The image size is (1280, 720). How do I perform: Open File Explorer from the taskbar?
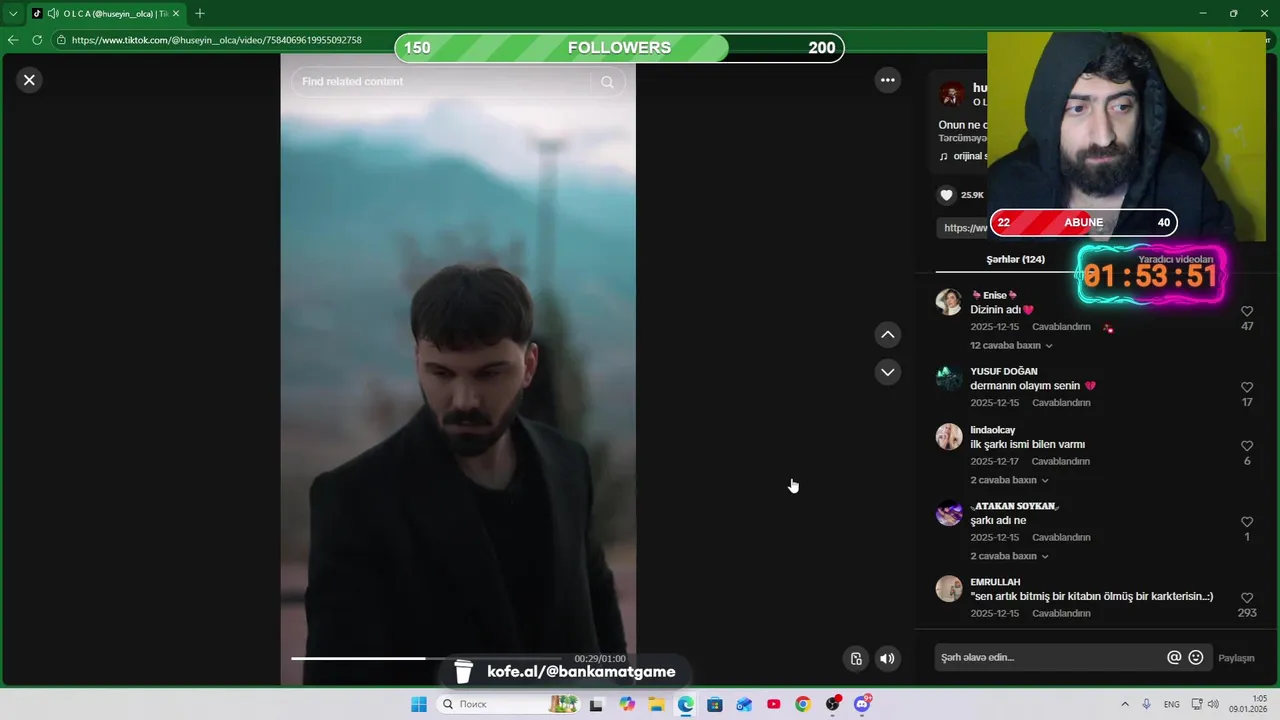click(x=656, y=704)
